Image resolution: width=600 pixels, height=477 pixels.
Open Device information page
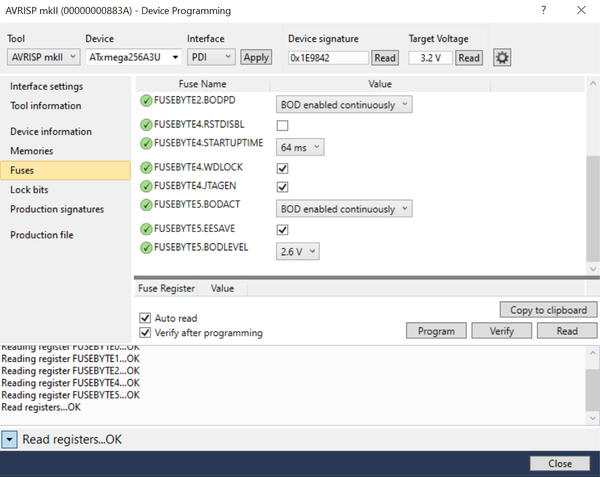(x=51, y=132)
